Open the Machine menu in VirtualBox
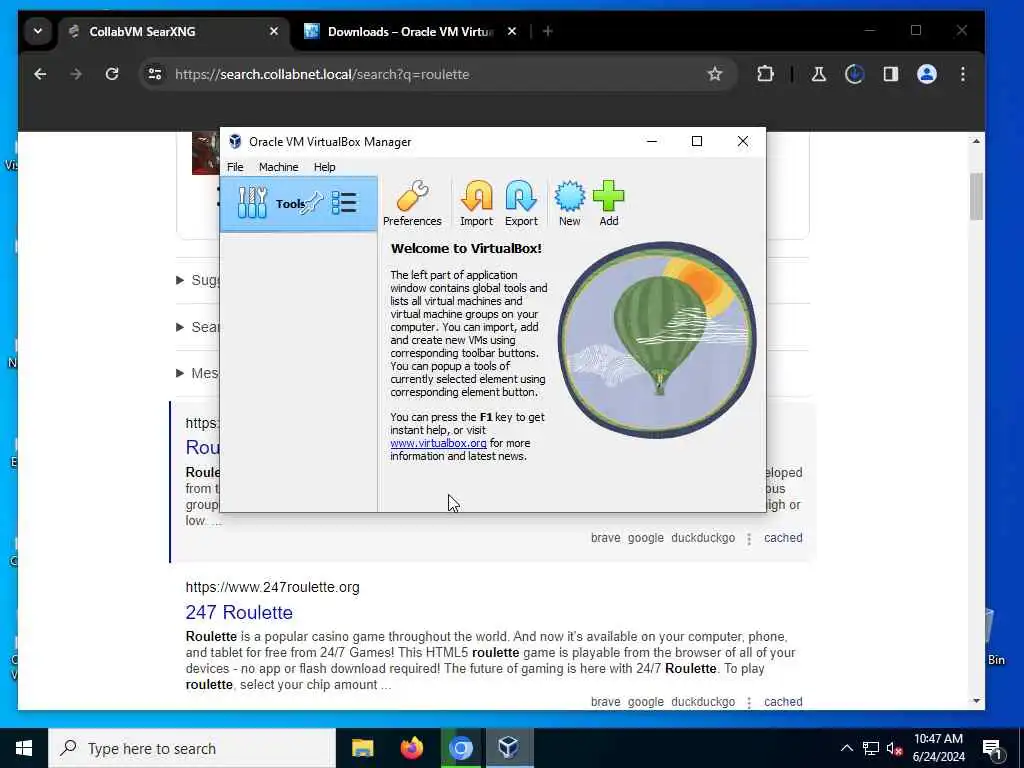1024x768 pixels. (278, 167)
